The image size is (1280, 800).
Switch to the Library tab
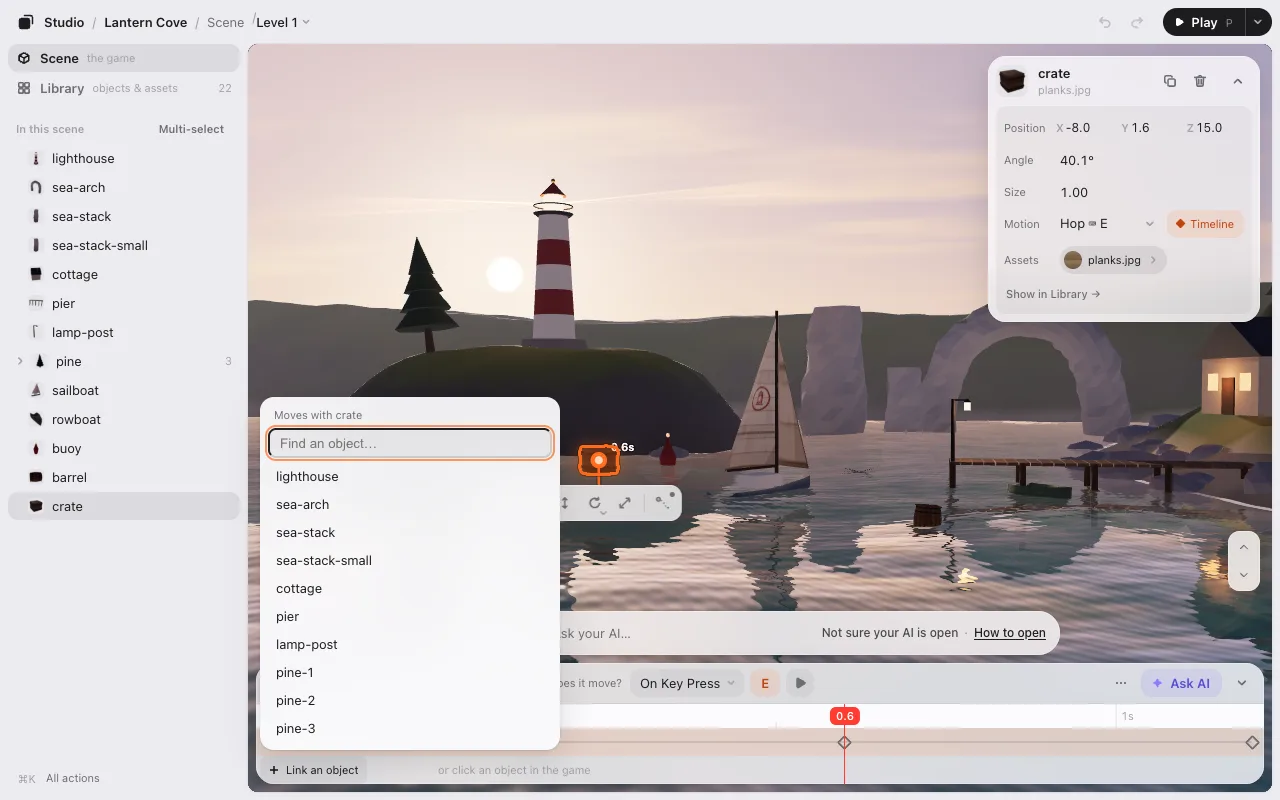click(124, 88)
